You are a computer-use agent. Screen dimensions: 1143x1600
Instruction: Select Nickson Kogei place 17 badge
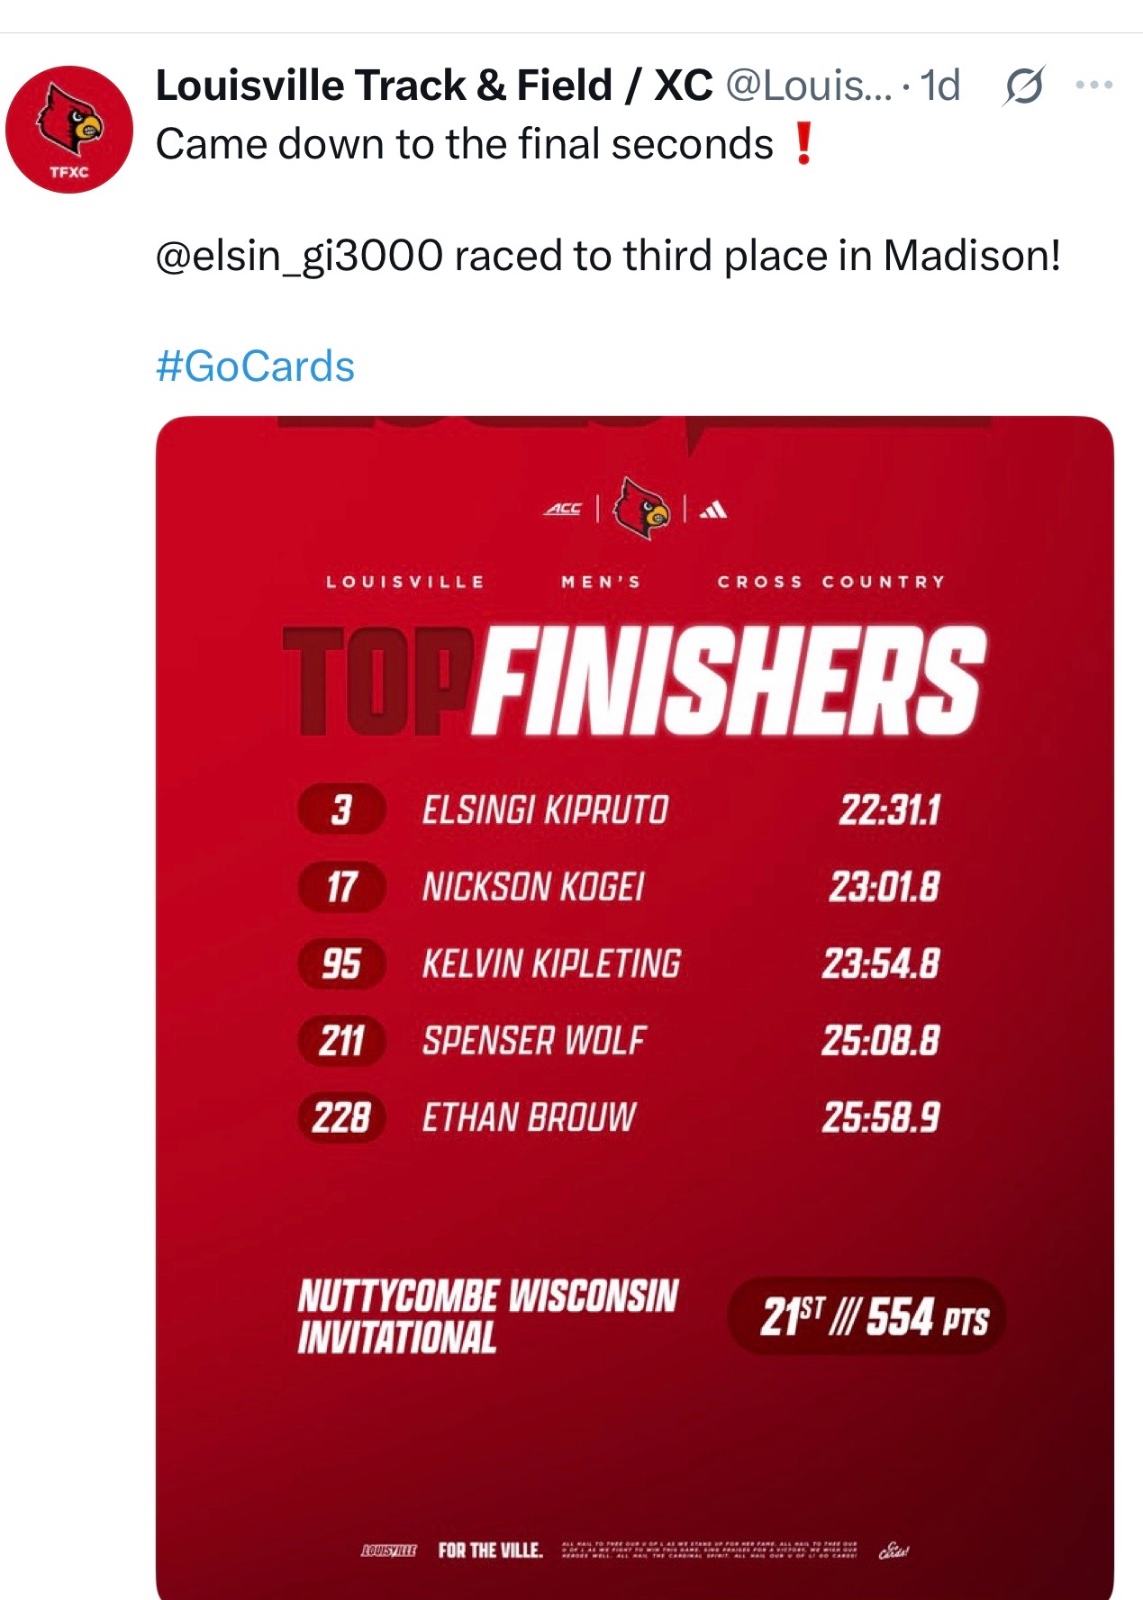341,887
